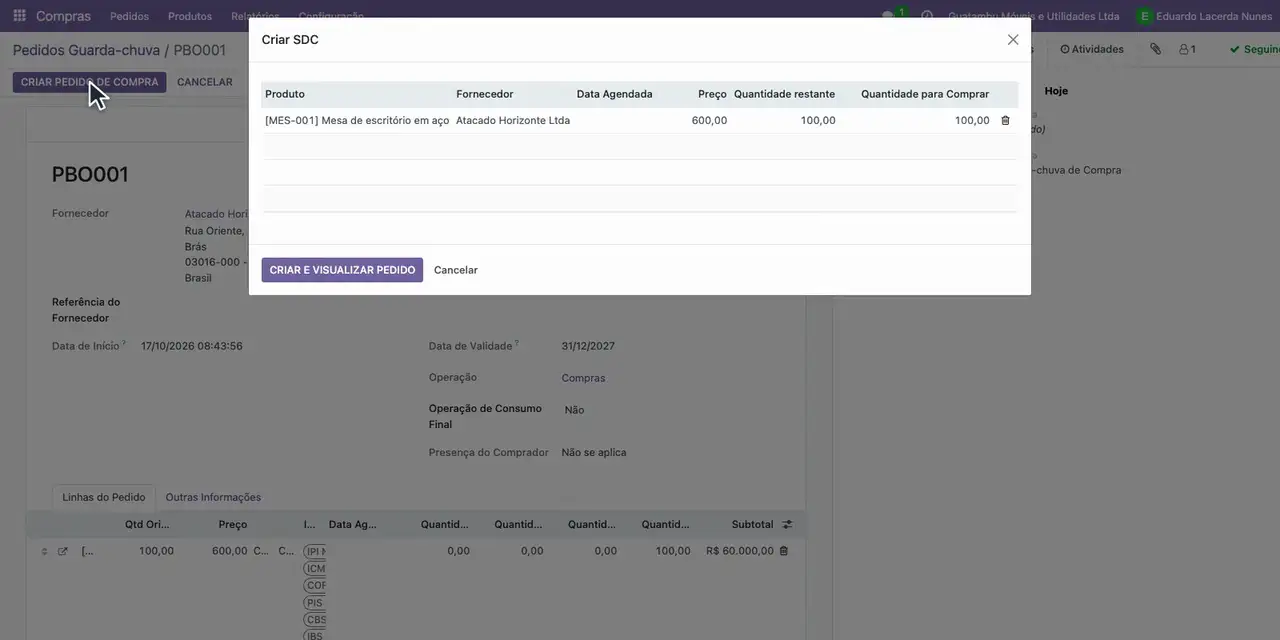The height and width of the screenshot is (640, 1280).
Task: Delete the Mesa de escritório line in dialog
Action: click(x=1005, y=120)
